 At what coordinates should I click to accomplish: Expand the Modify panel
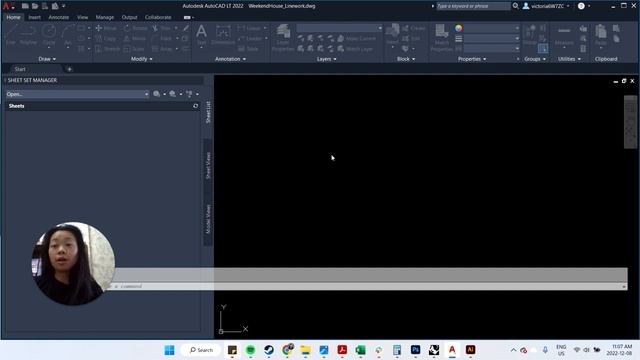click(x=141, y=59)
